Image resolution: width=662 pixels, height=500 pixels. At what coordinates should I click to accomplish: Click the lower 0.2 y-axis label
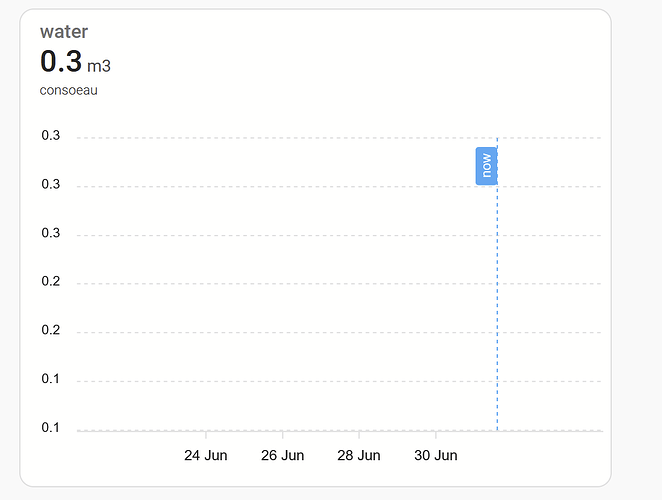click(x=51, y=331)
